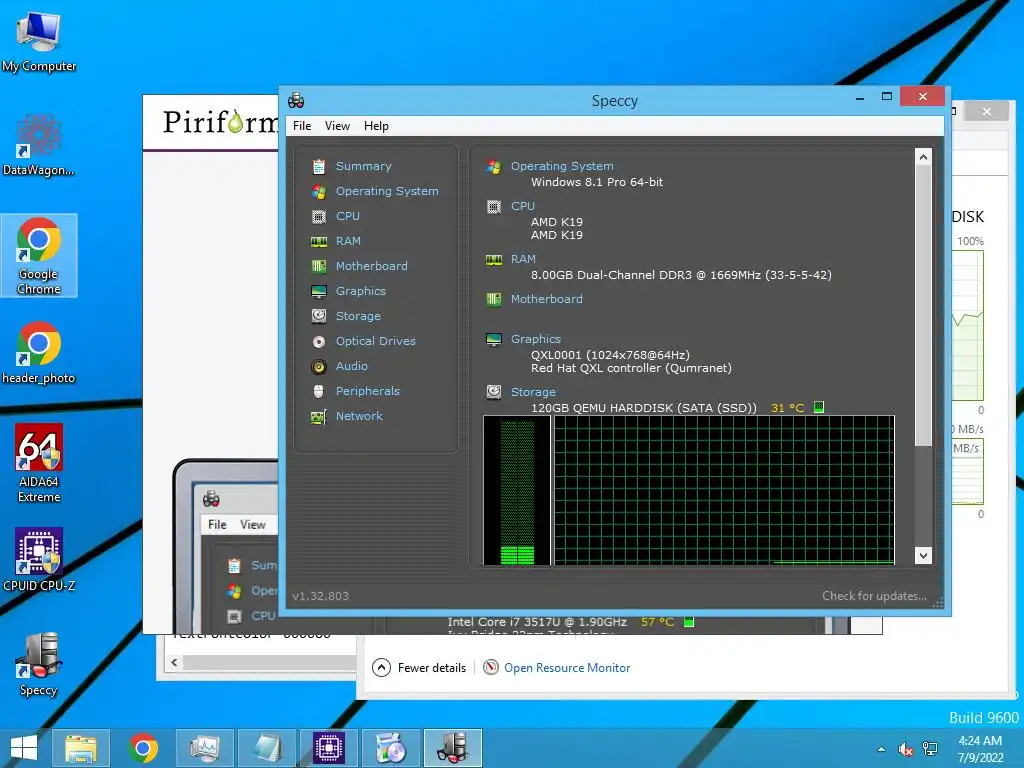The image size is (1024, 768).
Task: Click the muted volume tray icon
Action: pos(905,749)
